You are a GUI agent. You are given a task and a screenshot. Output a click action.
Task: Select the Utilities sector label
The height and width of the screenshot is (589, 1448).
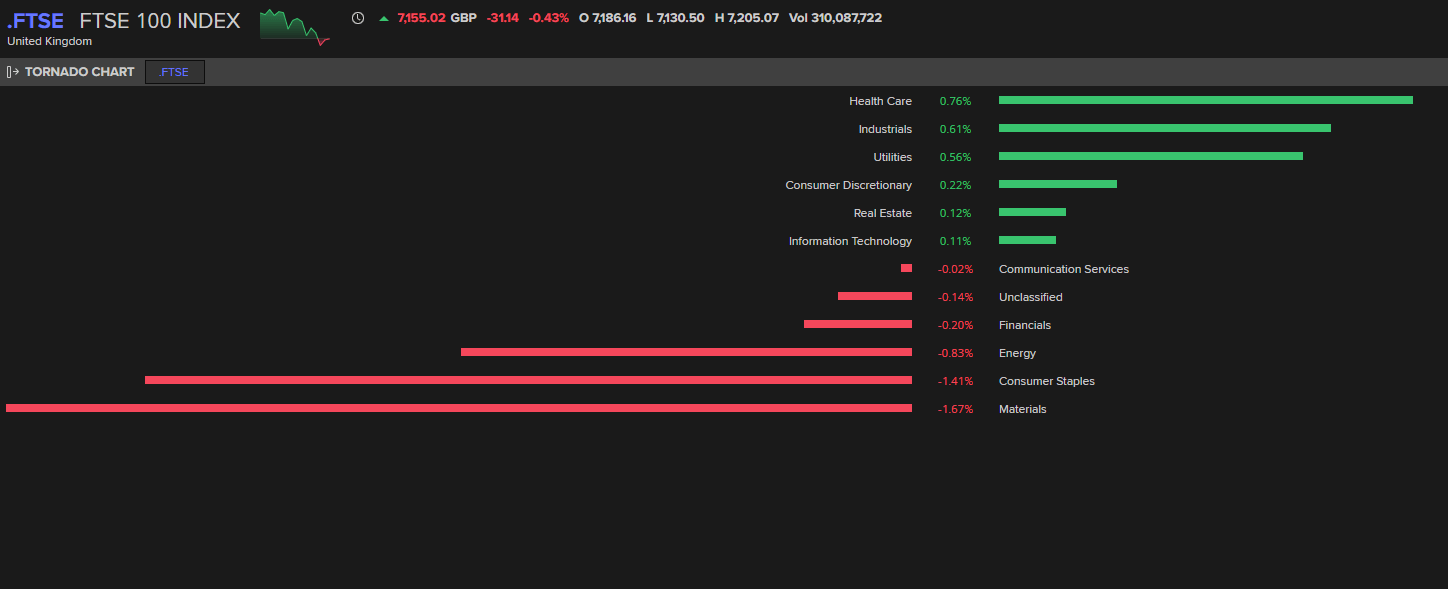click(893, 157)
